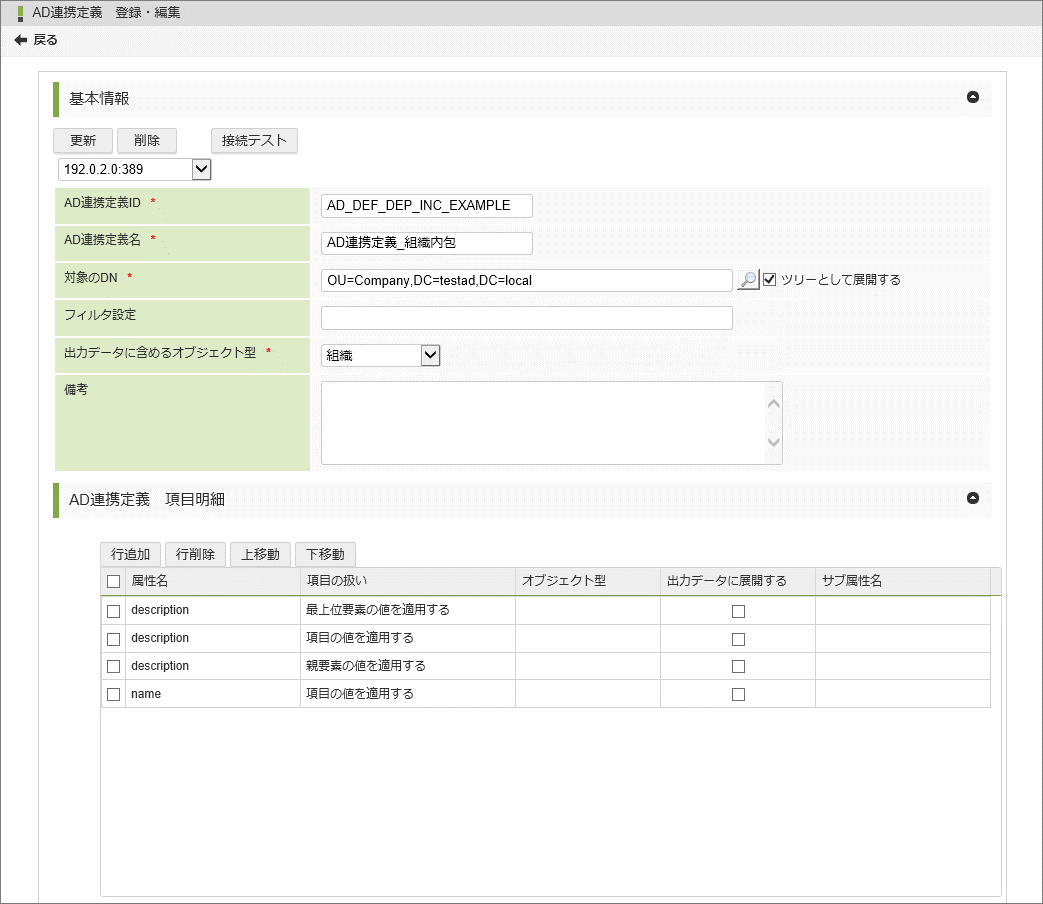Click the 更新 button
Image resolution: width=1043 pixels, height=904 pixels.
[x=83, y=140]
